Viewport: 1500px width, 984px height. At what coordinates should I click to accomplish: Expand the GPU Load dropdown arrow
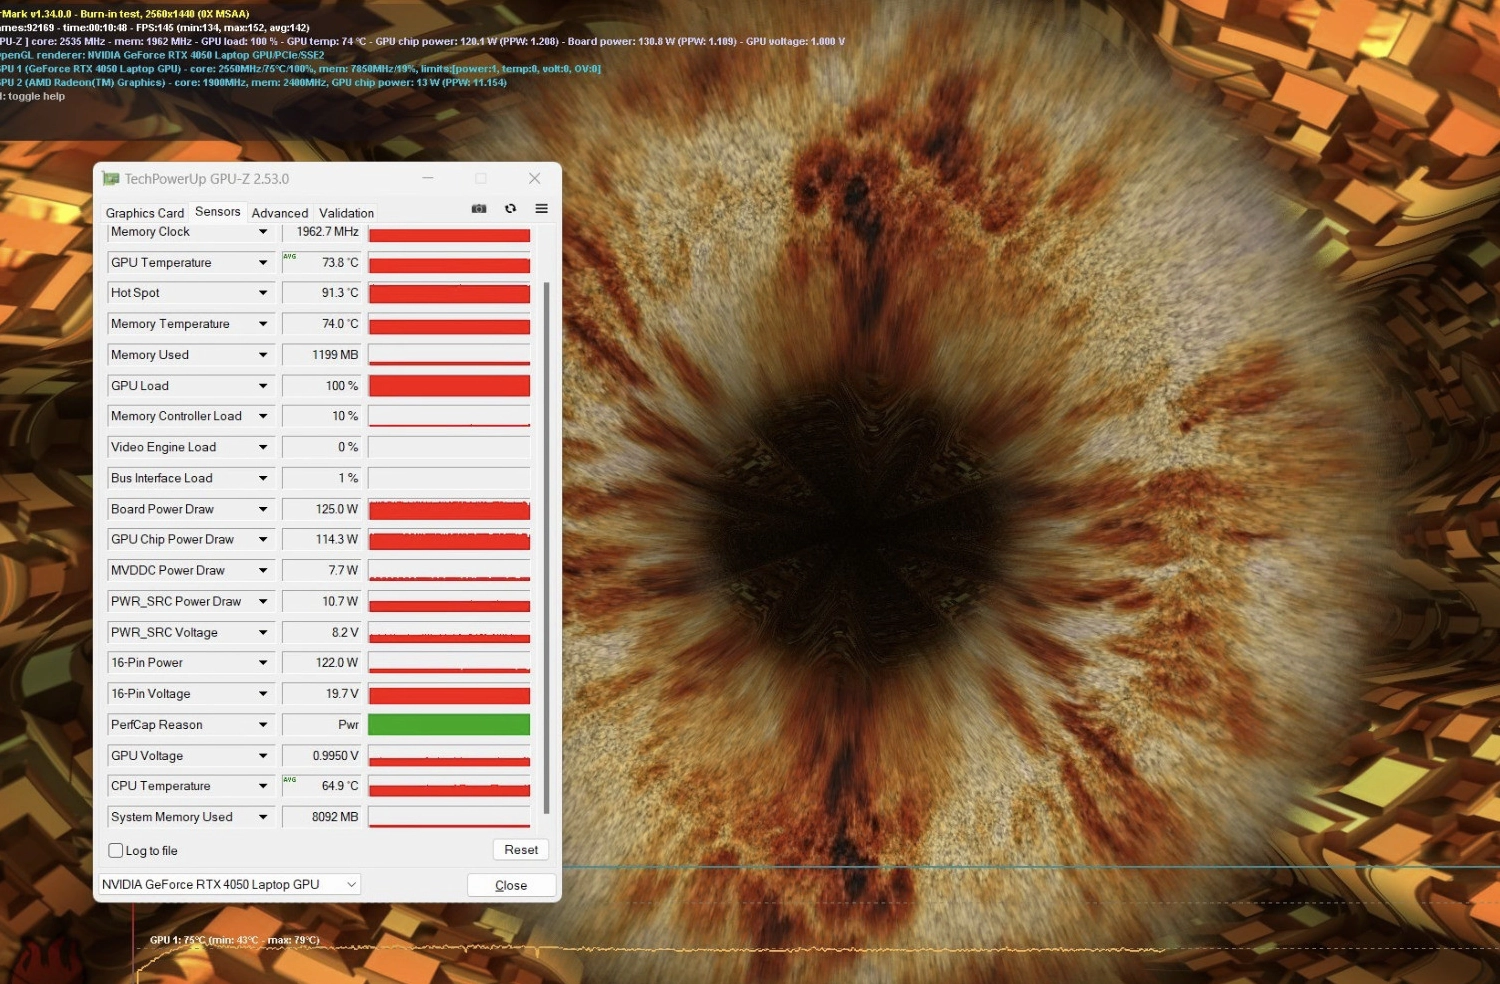[x=263, y=386]
